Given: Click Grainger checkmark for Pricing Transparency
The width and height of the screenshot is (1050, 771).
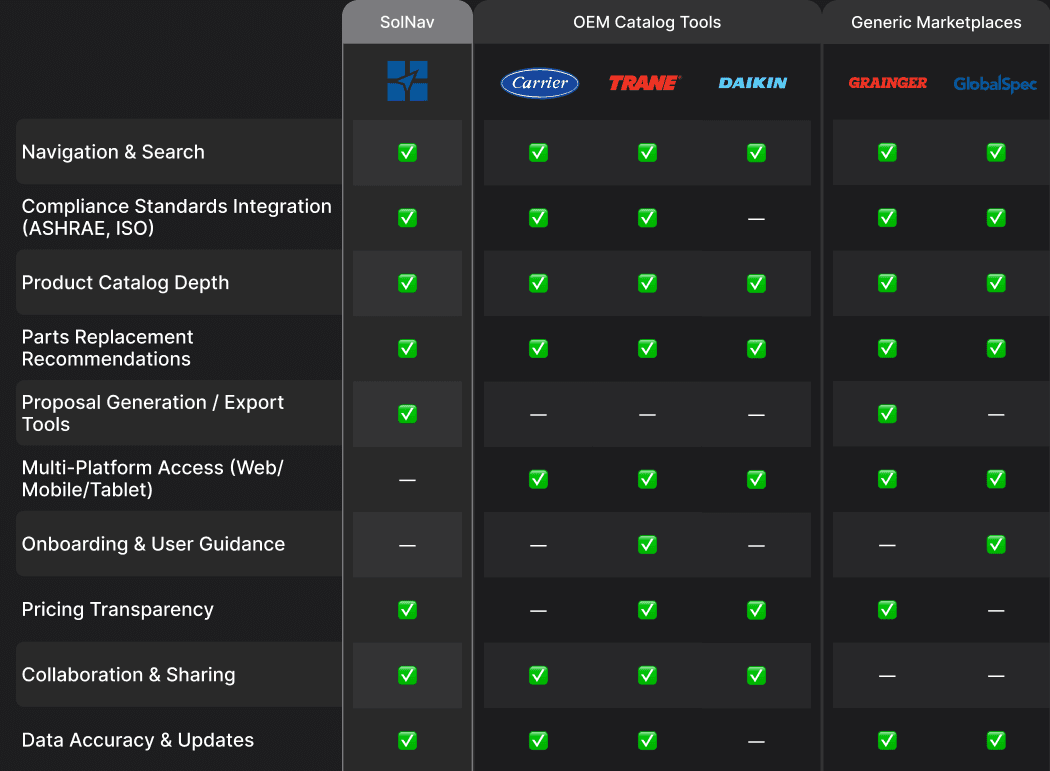Looking at the screenshot, I should tap(887, 610).
